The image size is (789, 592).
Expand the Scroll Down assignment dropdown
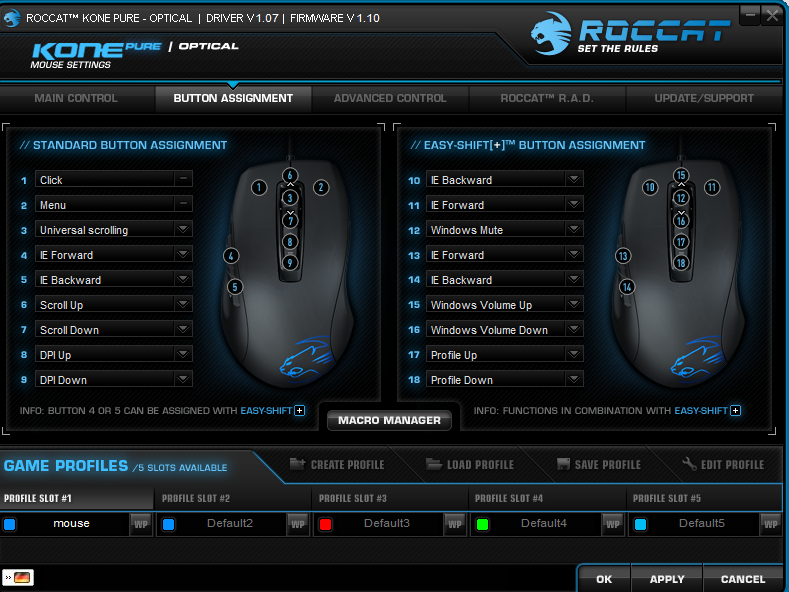[x=183, y=329]
